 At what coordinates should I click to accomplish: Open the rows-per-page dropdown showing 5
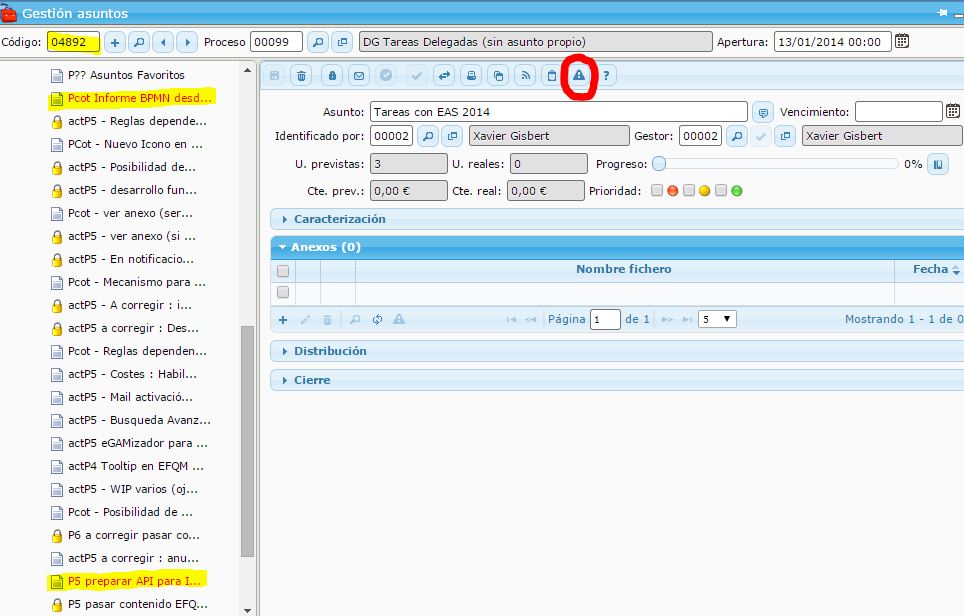pos(717,319)
